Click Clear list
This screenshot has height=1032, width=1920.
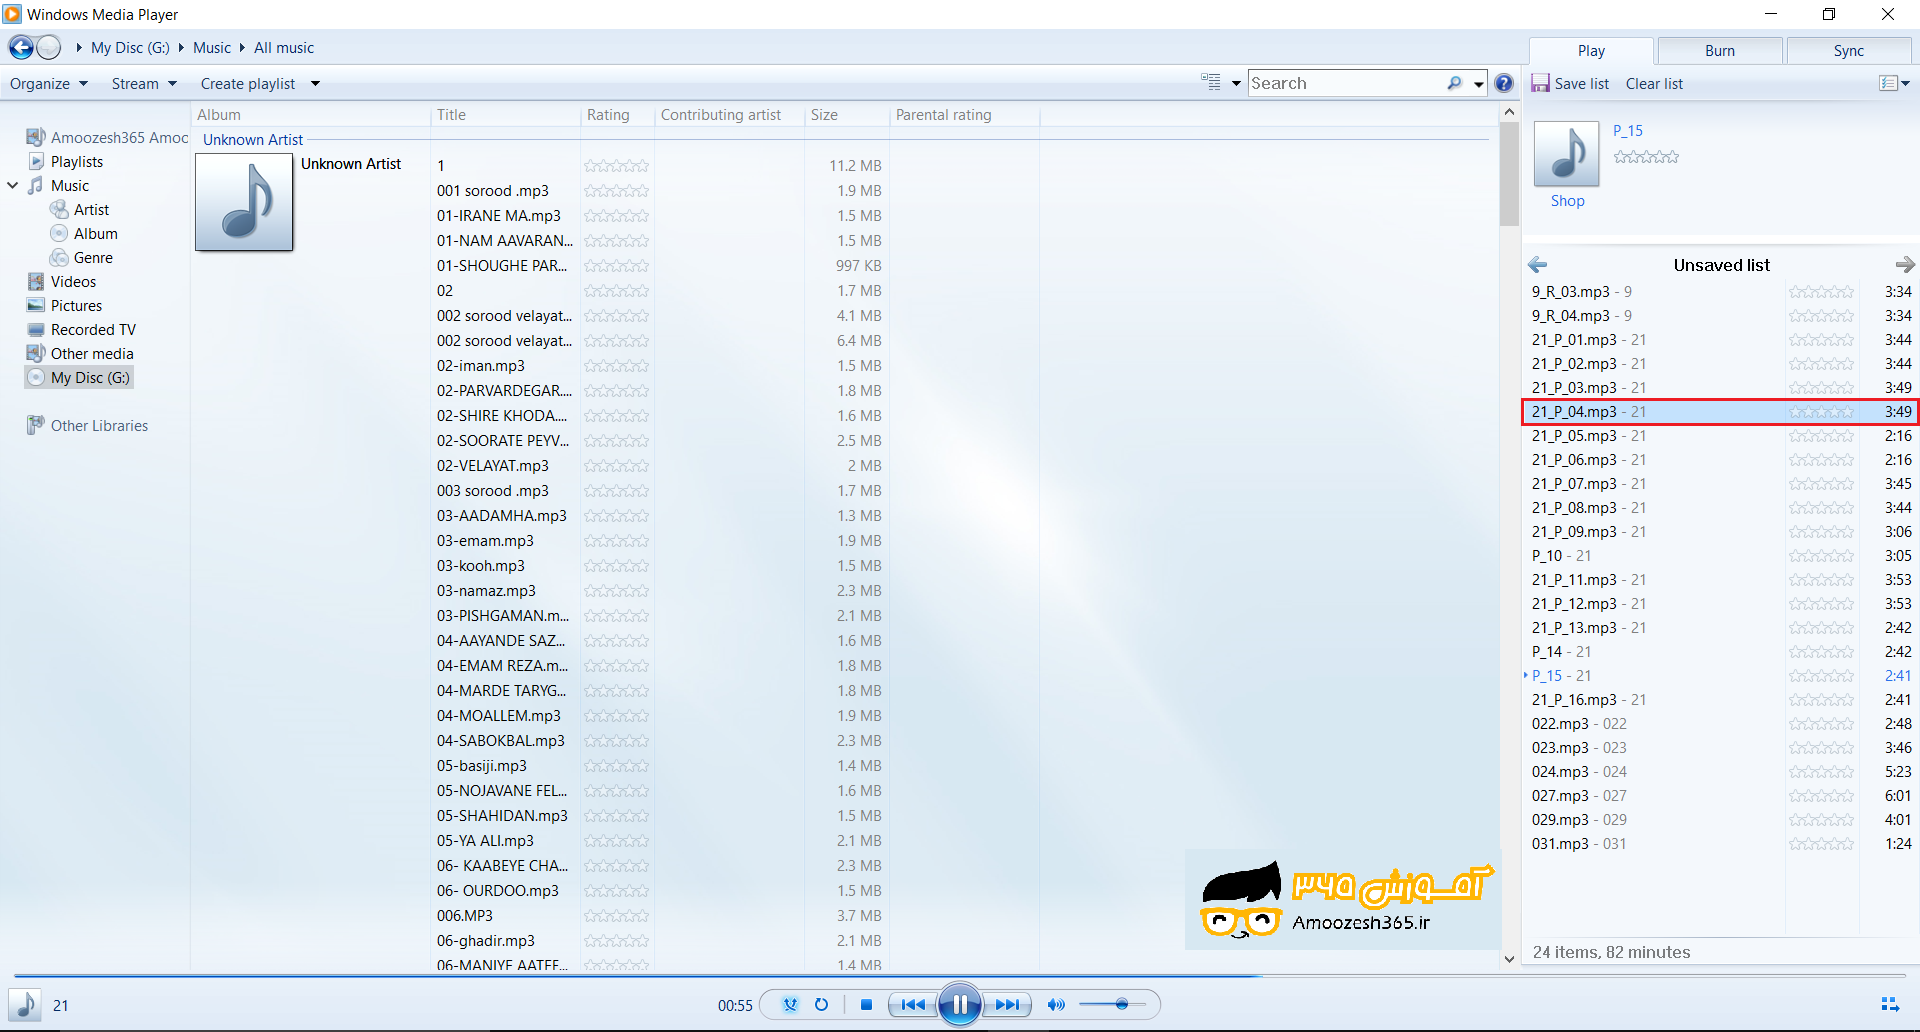[x=1654, y=84]
